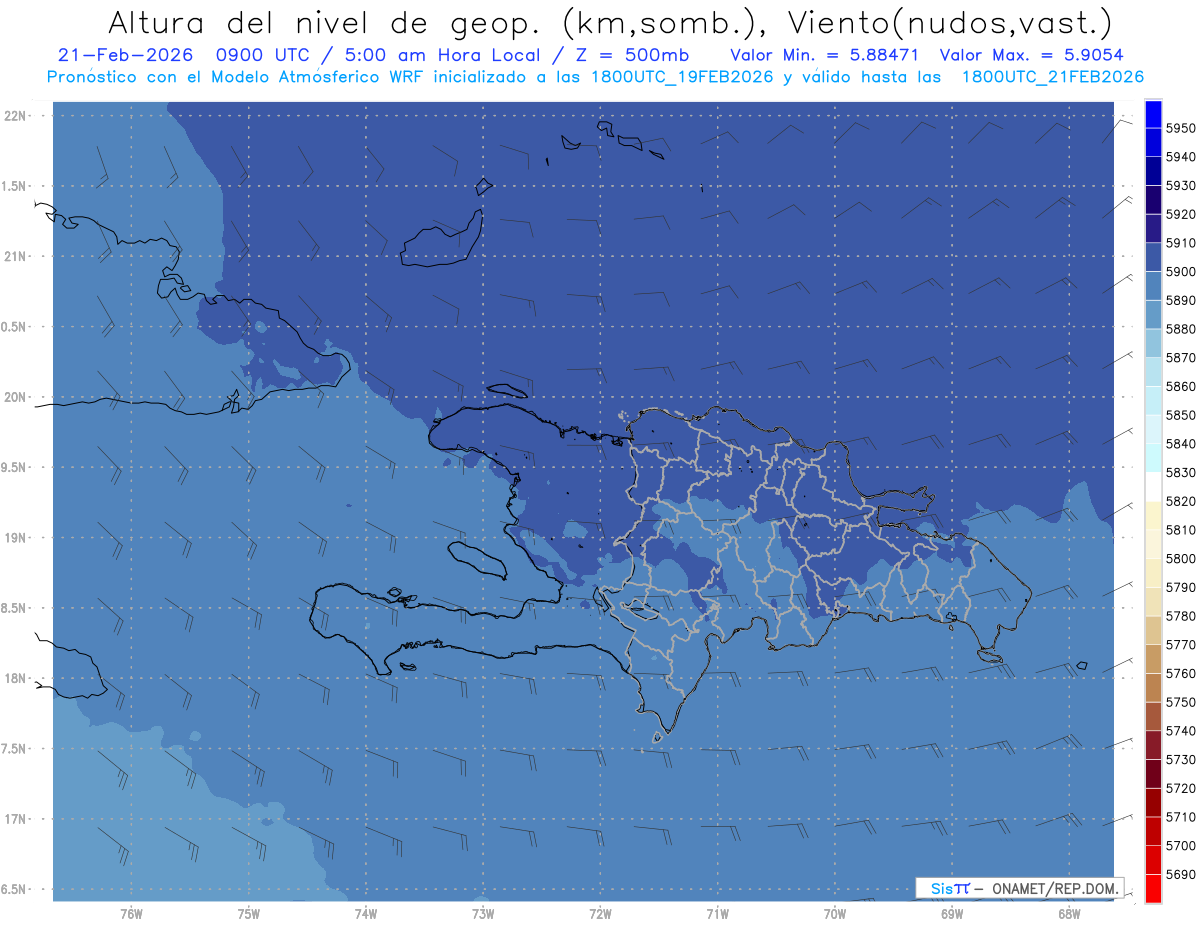The width and height of the screenshot is (1200, 927).
Task: Click the latitude label '20N'
Action: [x=16, y=397]
